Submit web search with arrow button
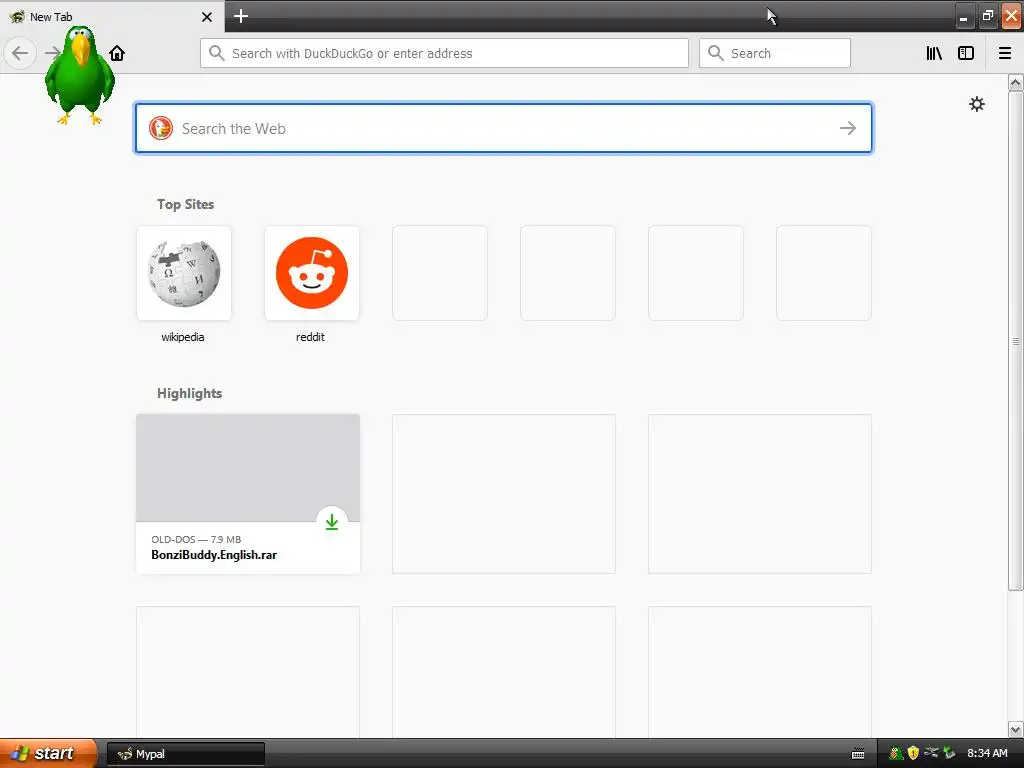 point(848,128)
